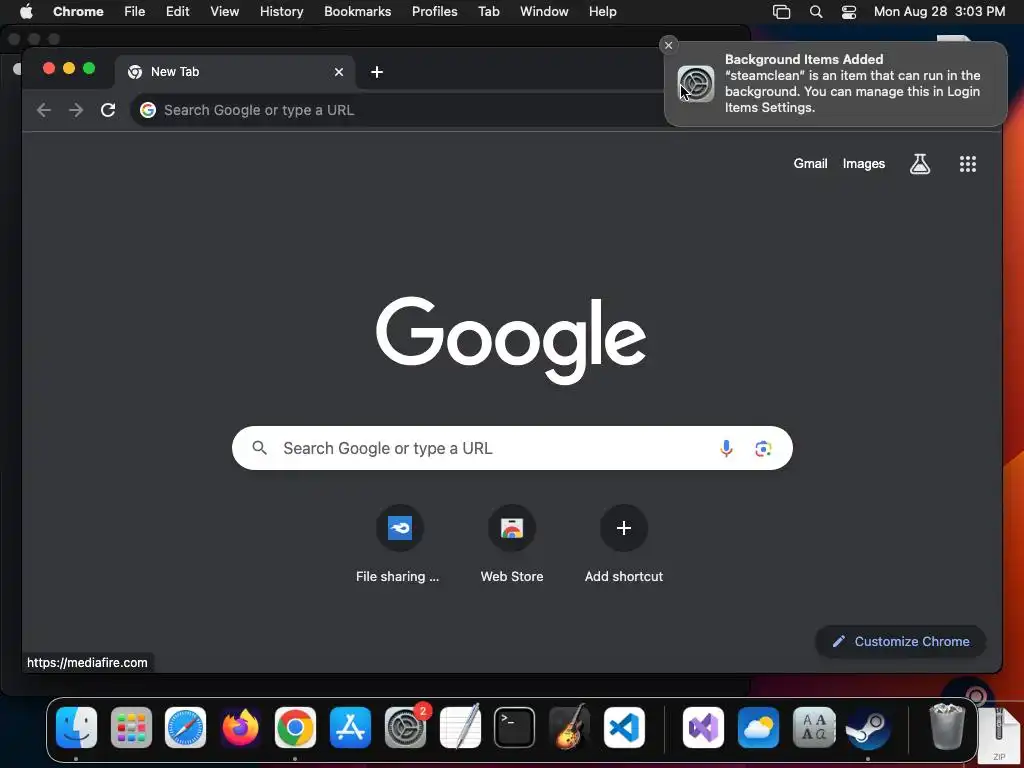Open System Settings from the Dock
This screenshot has width=1024, height=768.
pos(405,728)
